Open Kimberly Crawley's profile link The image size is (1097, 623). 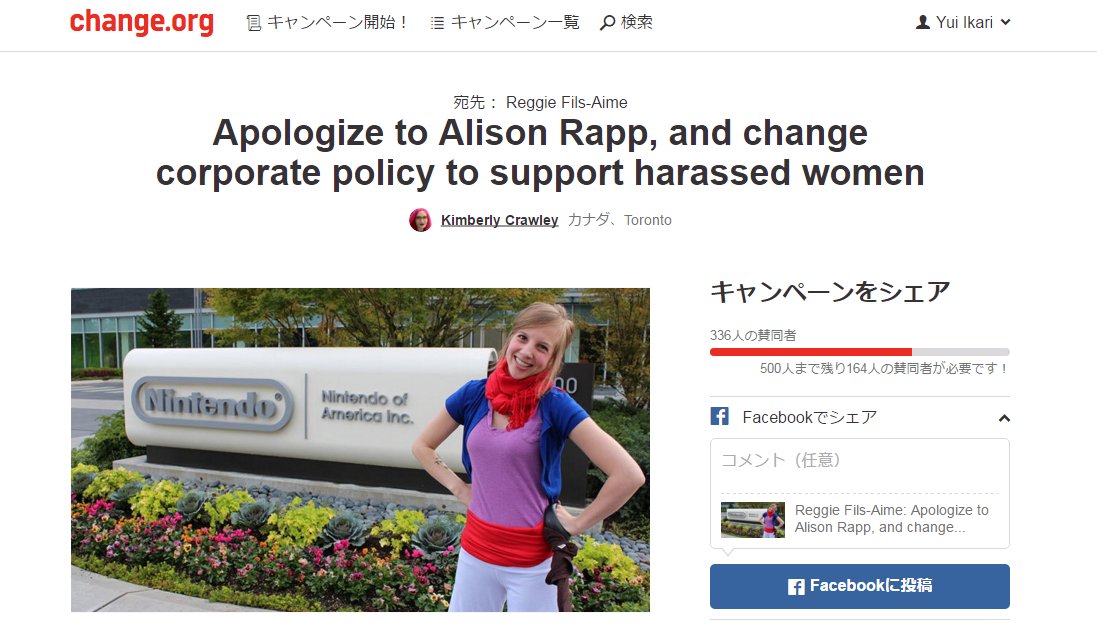click(x=500, y=220)
